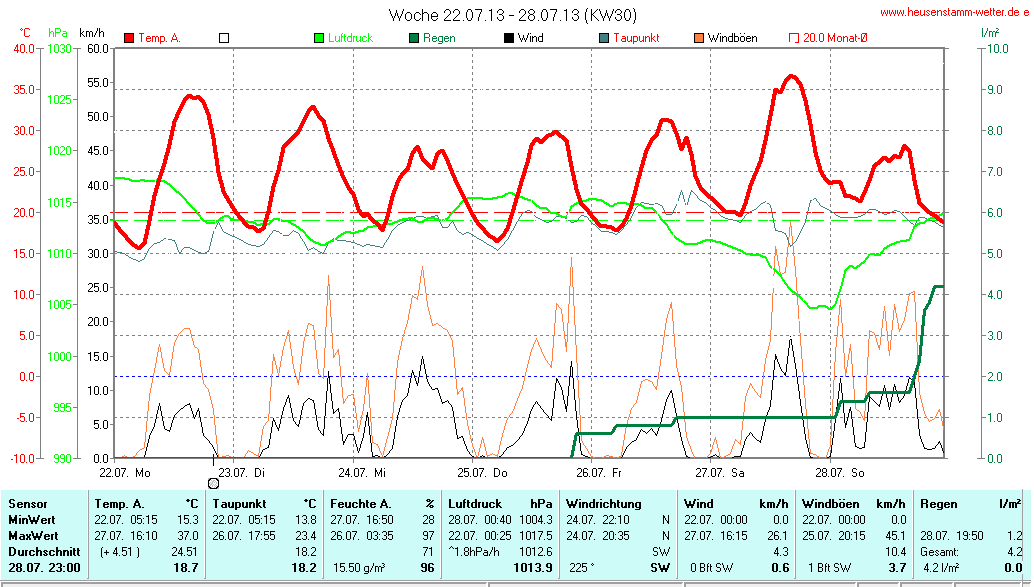Click the teal Taupunkt legend swatch
Screen dimensions: 1034x587
point(604,38)
